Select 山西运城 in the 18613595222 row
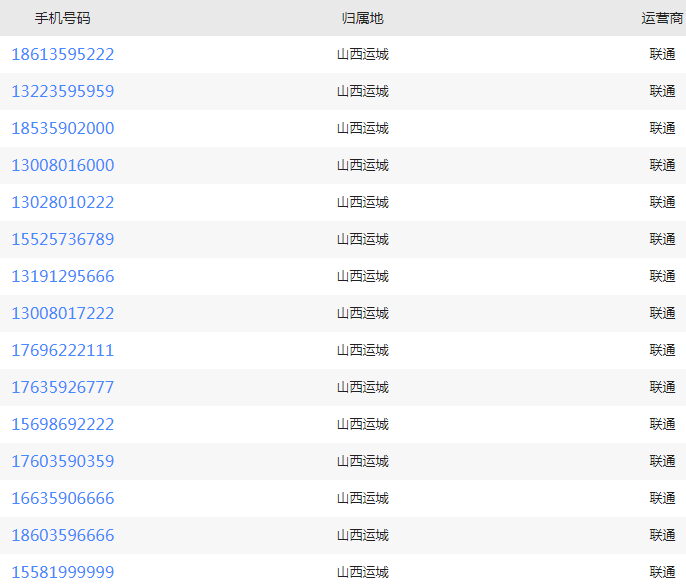The image size is (686, 587). pos(363,54)
